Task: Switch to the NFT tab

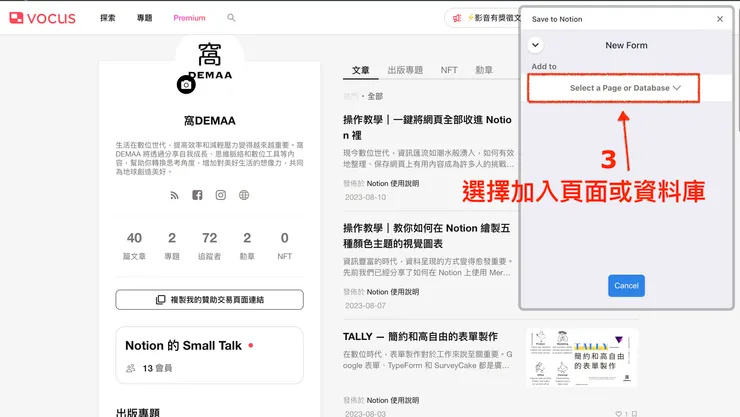Action: (x=449, y=70)
